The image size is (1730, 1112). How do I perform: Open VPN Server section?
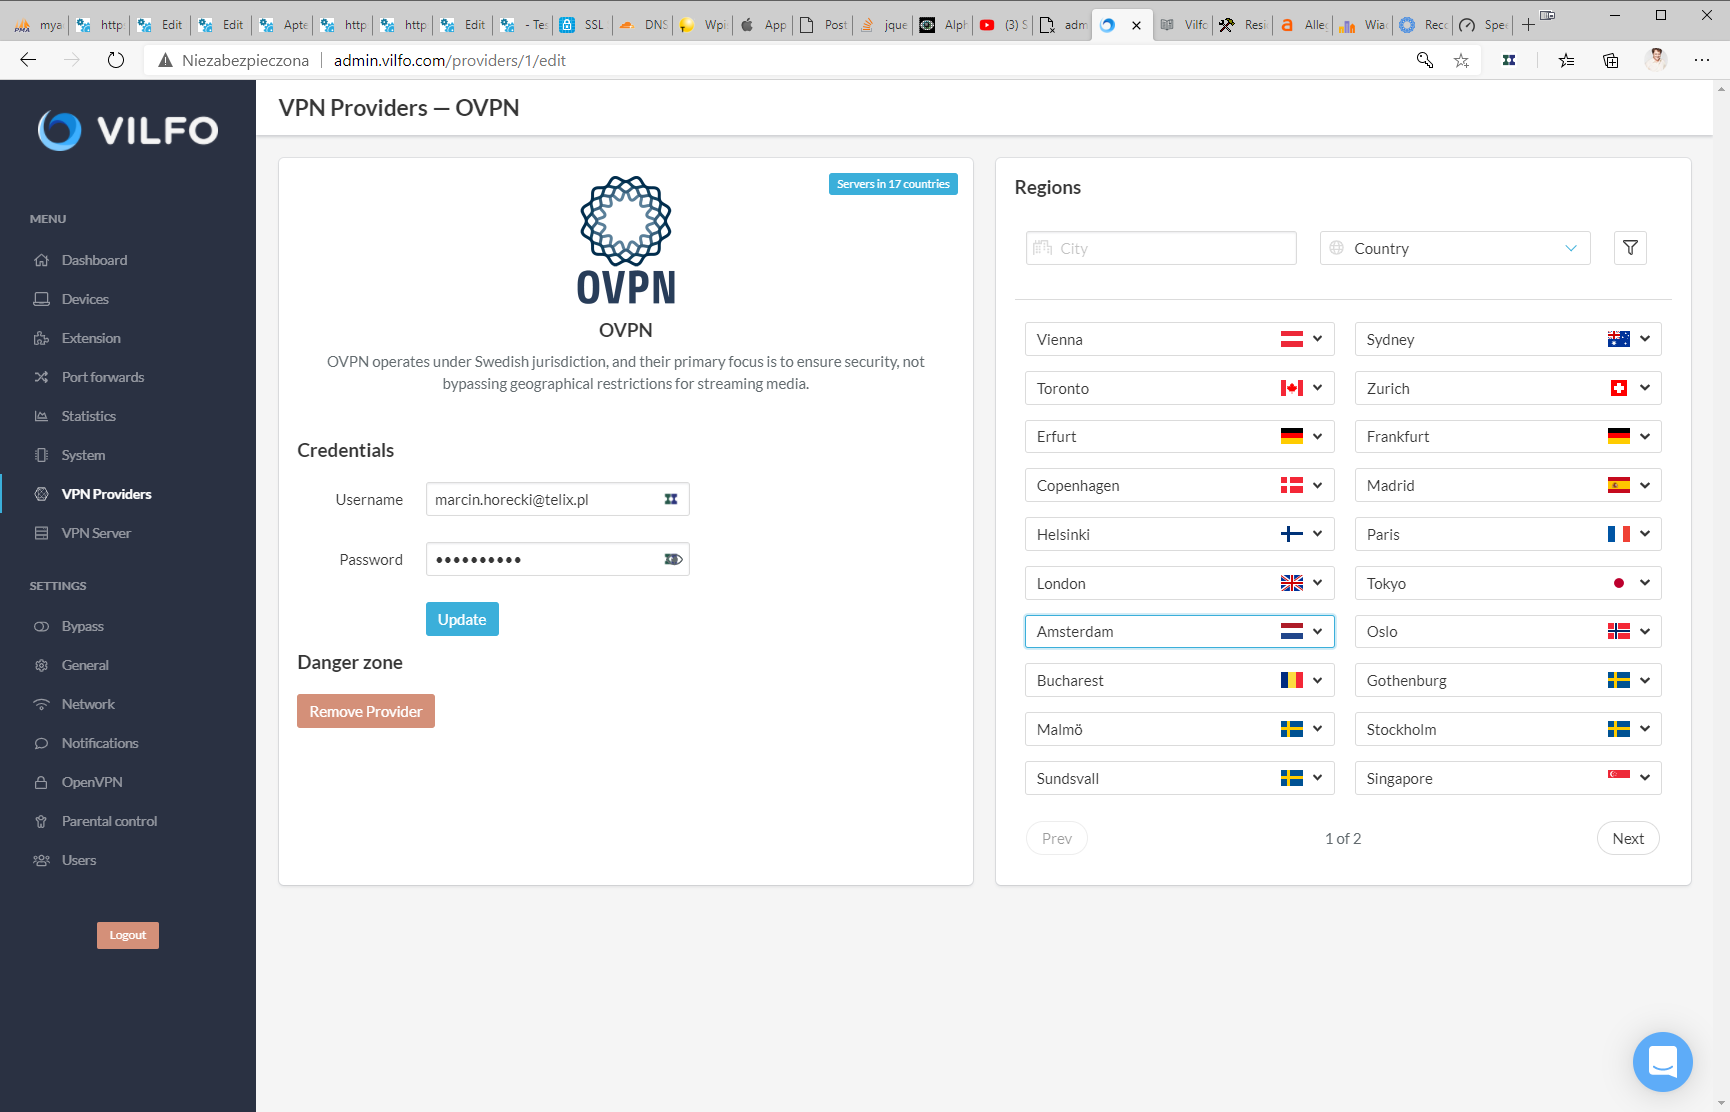click(x=96, y=533)
